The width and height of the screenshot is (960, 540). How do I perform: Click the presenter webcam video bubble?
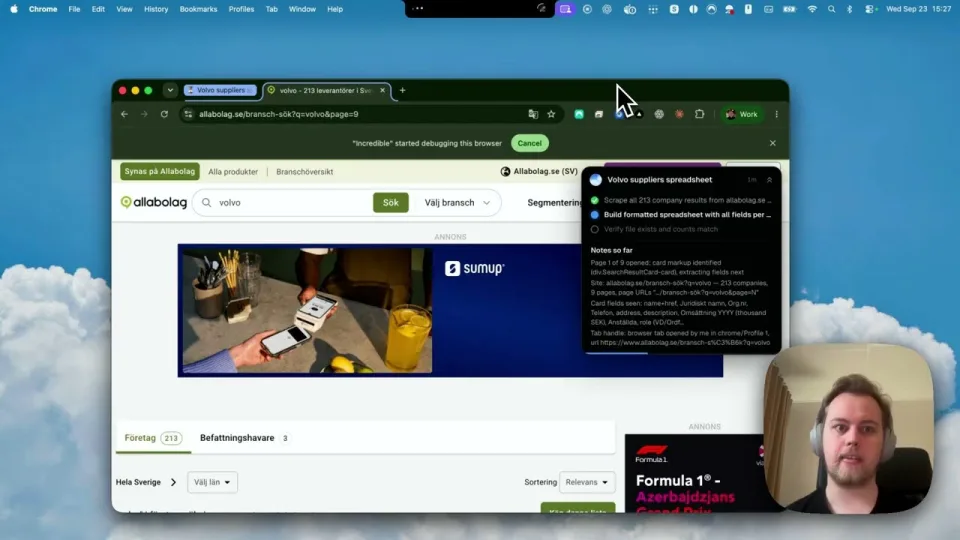click(849, 429)
